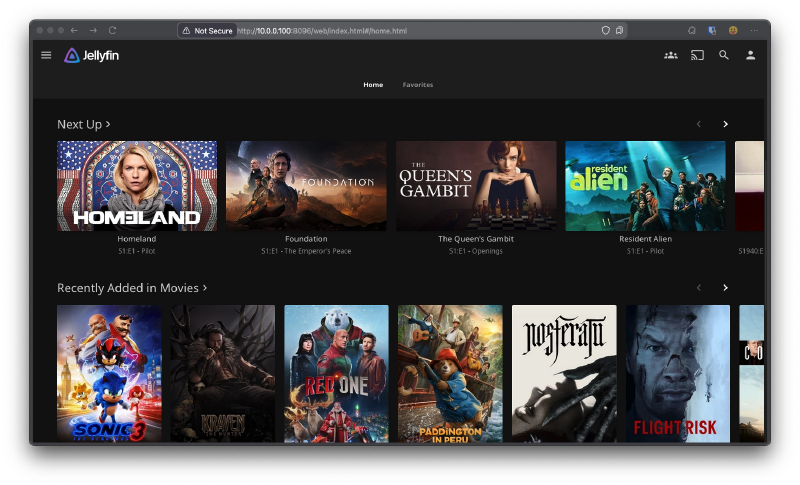Click the shield icon in address bar
The image size is (800, 485).
[605, 31]
